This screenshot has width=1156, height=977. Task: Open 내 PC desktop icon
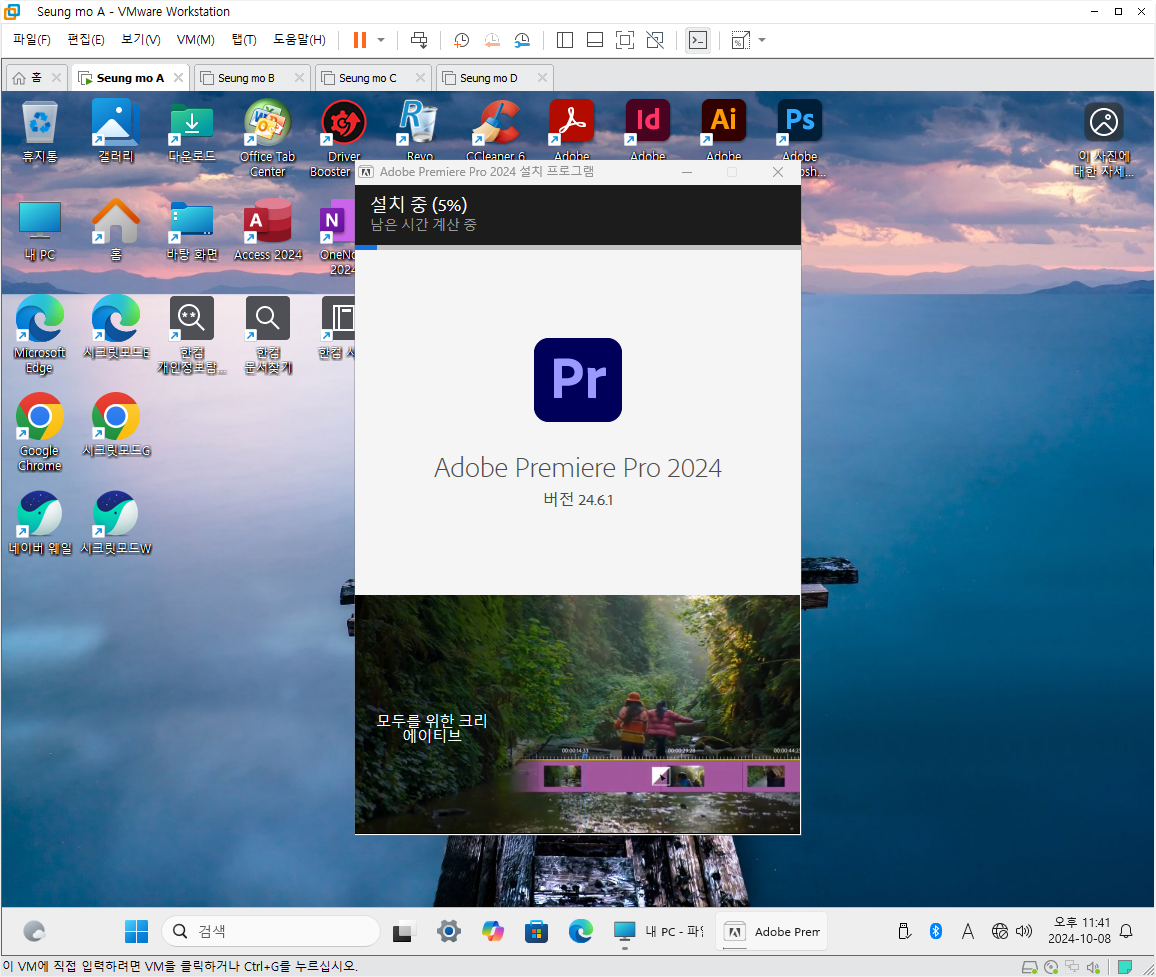(x=40, y=230)
